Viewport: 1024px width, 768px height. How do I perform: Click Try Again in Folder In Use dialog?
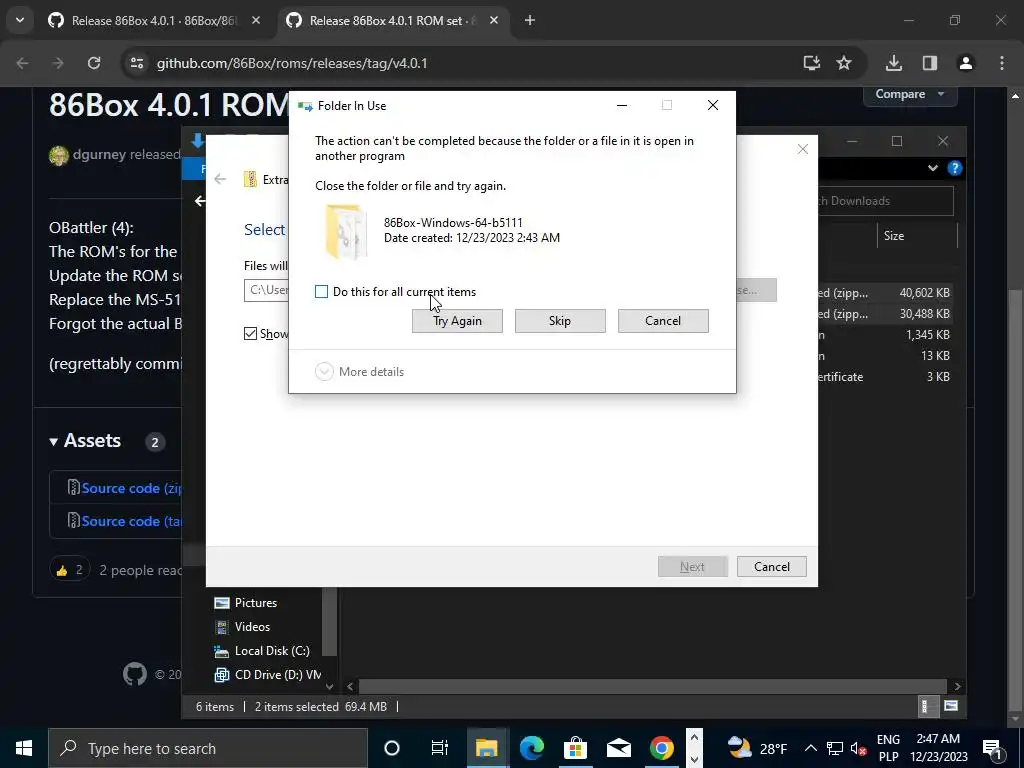(x=457, y=321)
